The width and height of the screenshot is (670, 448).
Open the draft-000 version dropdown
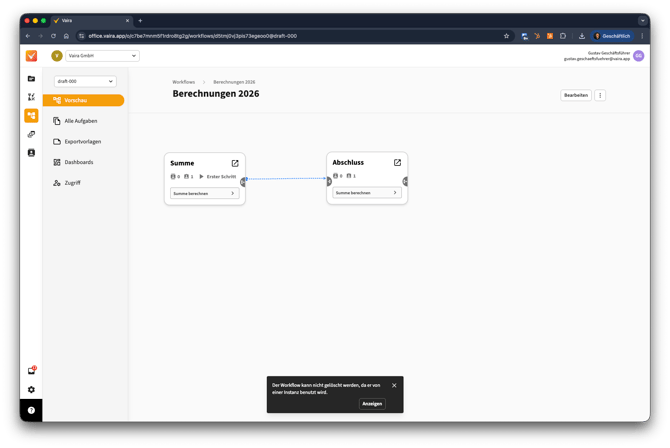pos(85,81)
